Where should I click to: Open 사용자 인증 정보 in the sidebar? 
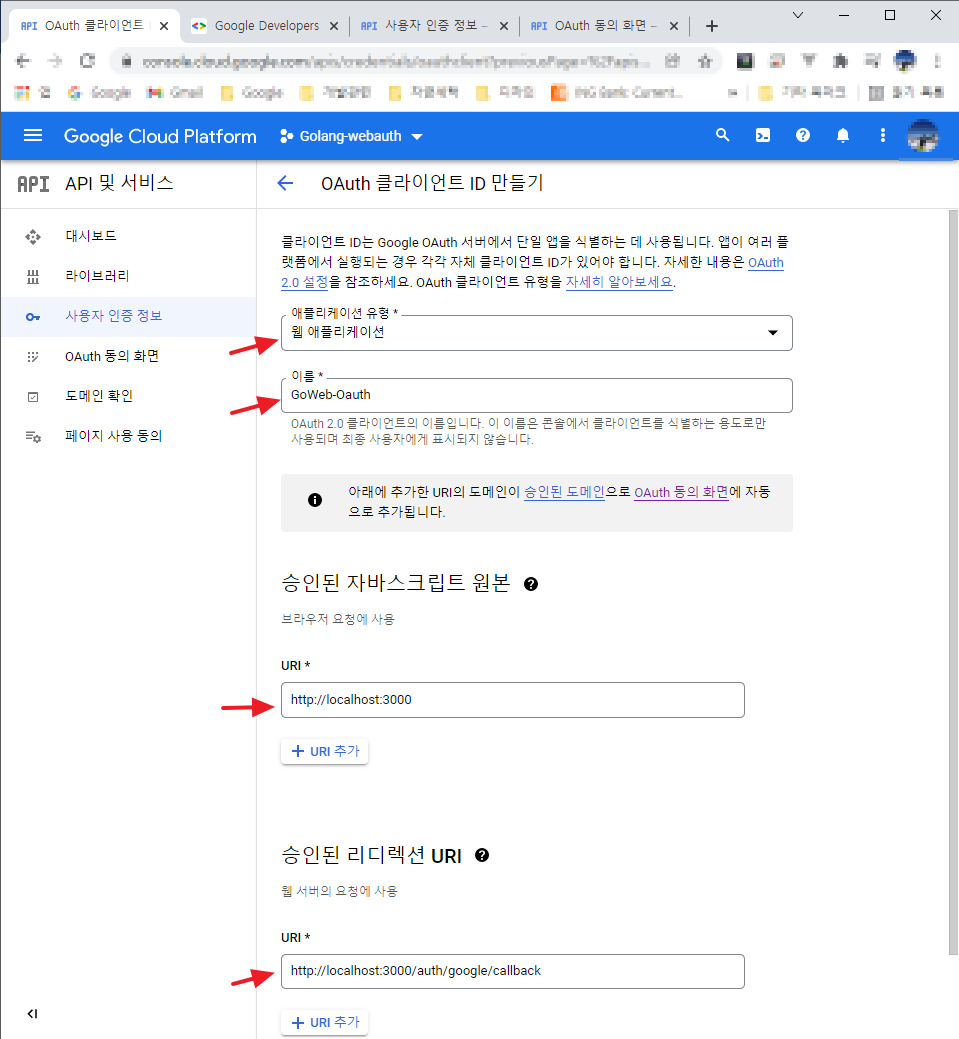pyautogui.click(x=128, y=317)
